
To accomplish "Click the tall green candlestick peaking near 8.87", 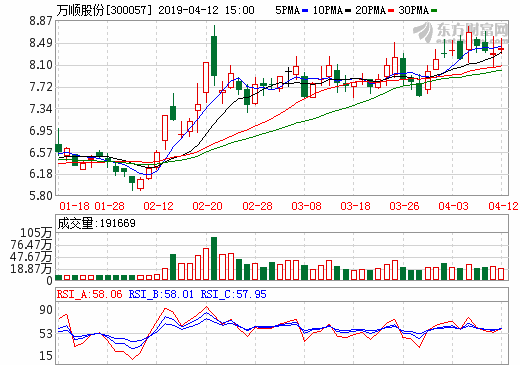I will point(214,56).
